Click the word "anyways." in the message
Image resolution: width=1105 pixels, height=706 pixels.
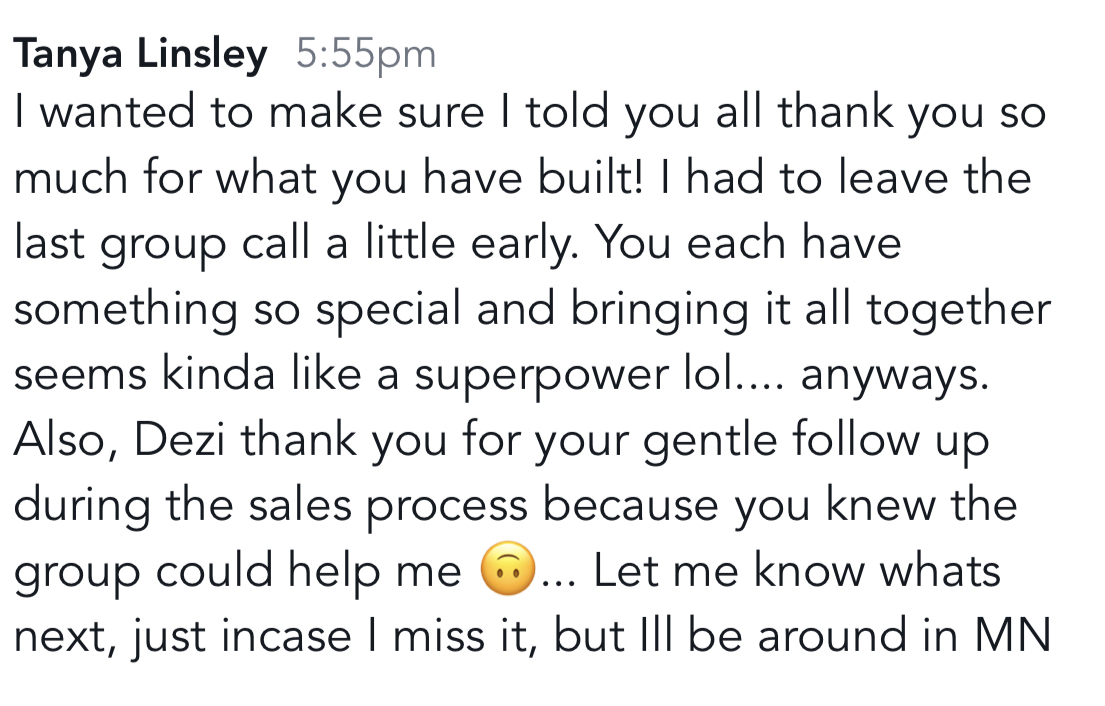pyautogui.click(x=895, y=376)
